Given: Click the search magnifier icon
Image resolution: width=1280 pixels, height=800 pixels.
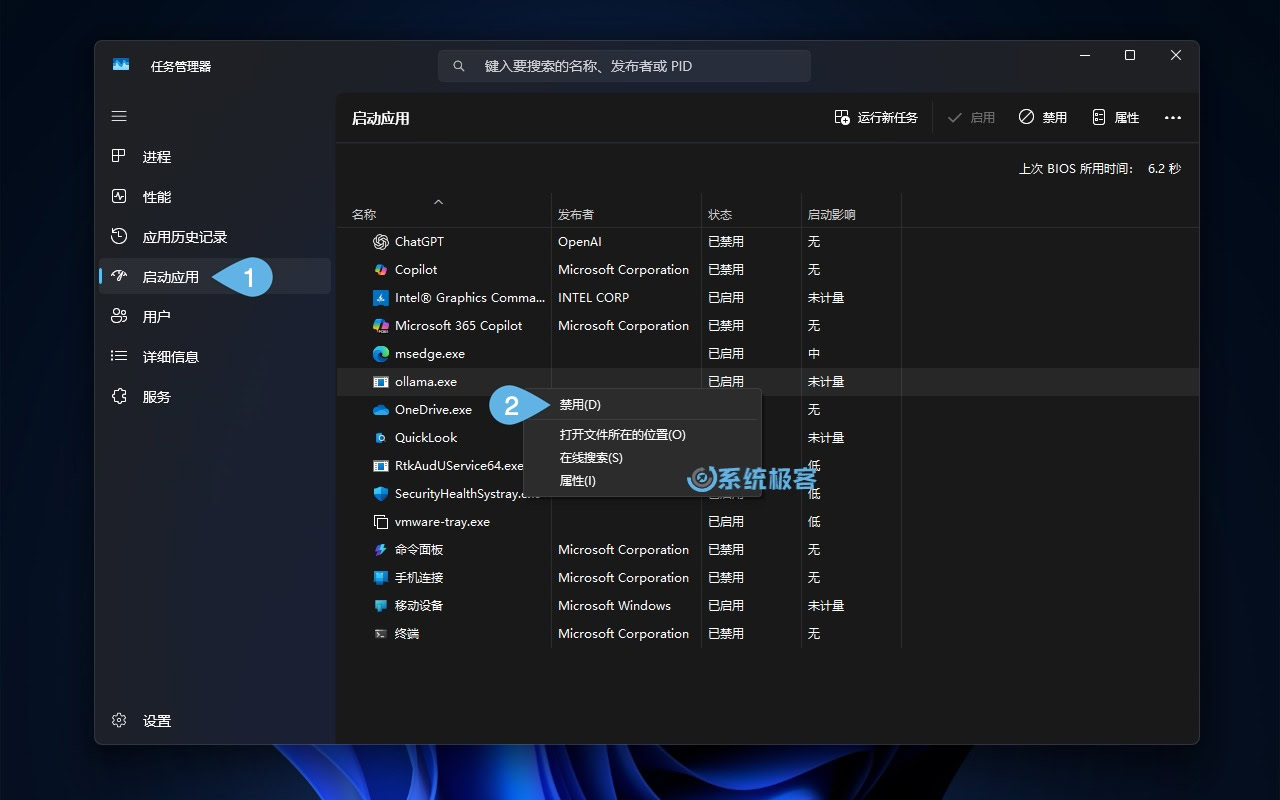Looking at the screenshot, I should coord(459,66).
